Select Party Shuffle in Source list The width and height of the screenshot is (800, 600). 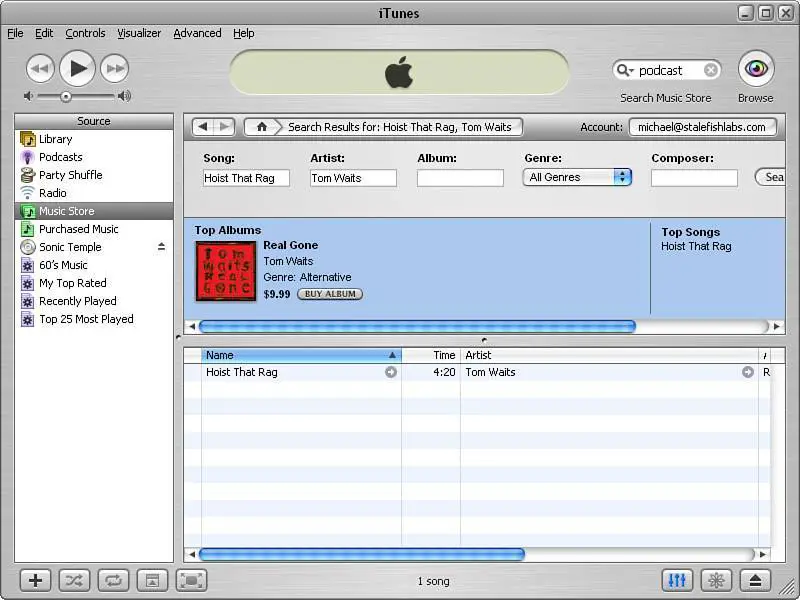[94, 175]
